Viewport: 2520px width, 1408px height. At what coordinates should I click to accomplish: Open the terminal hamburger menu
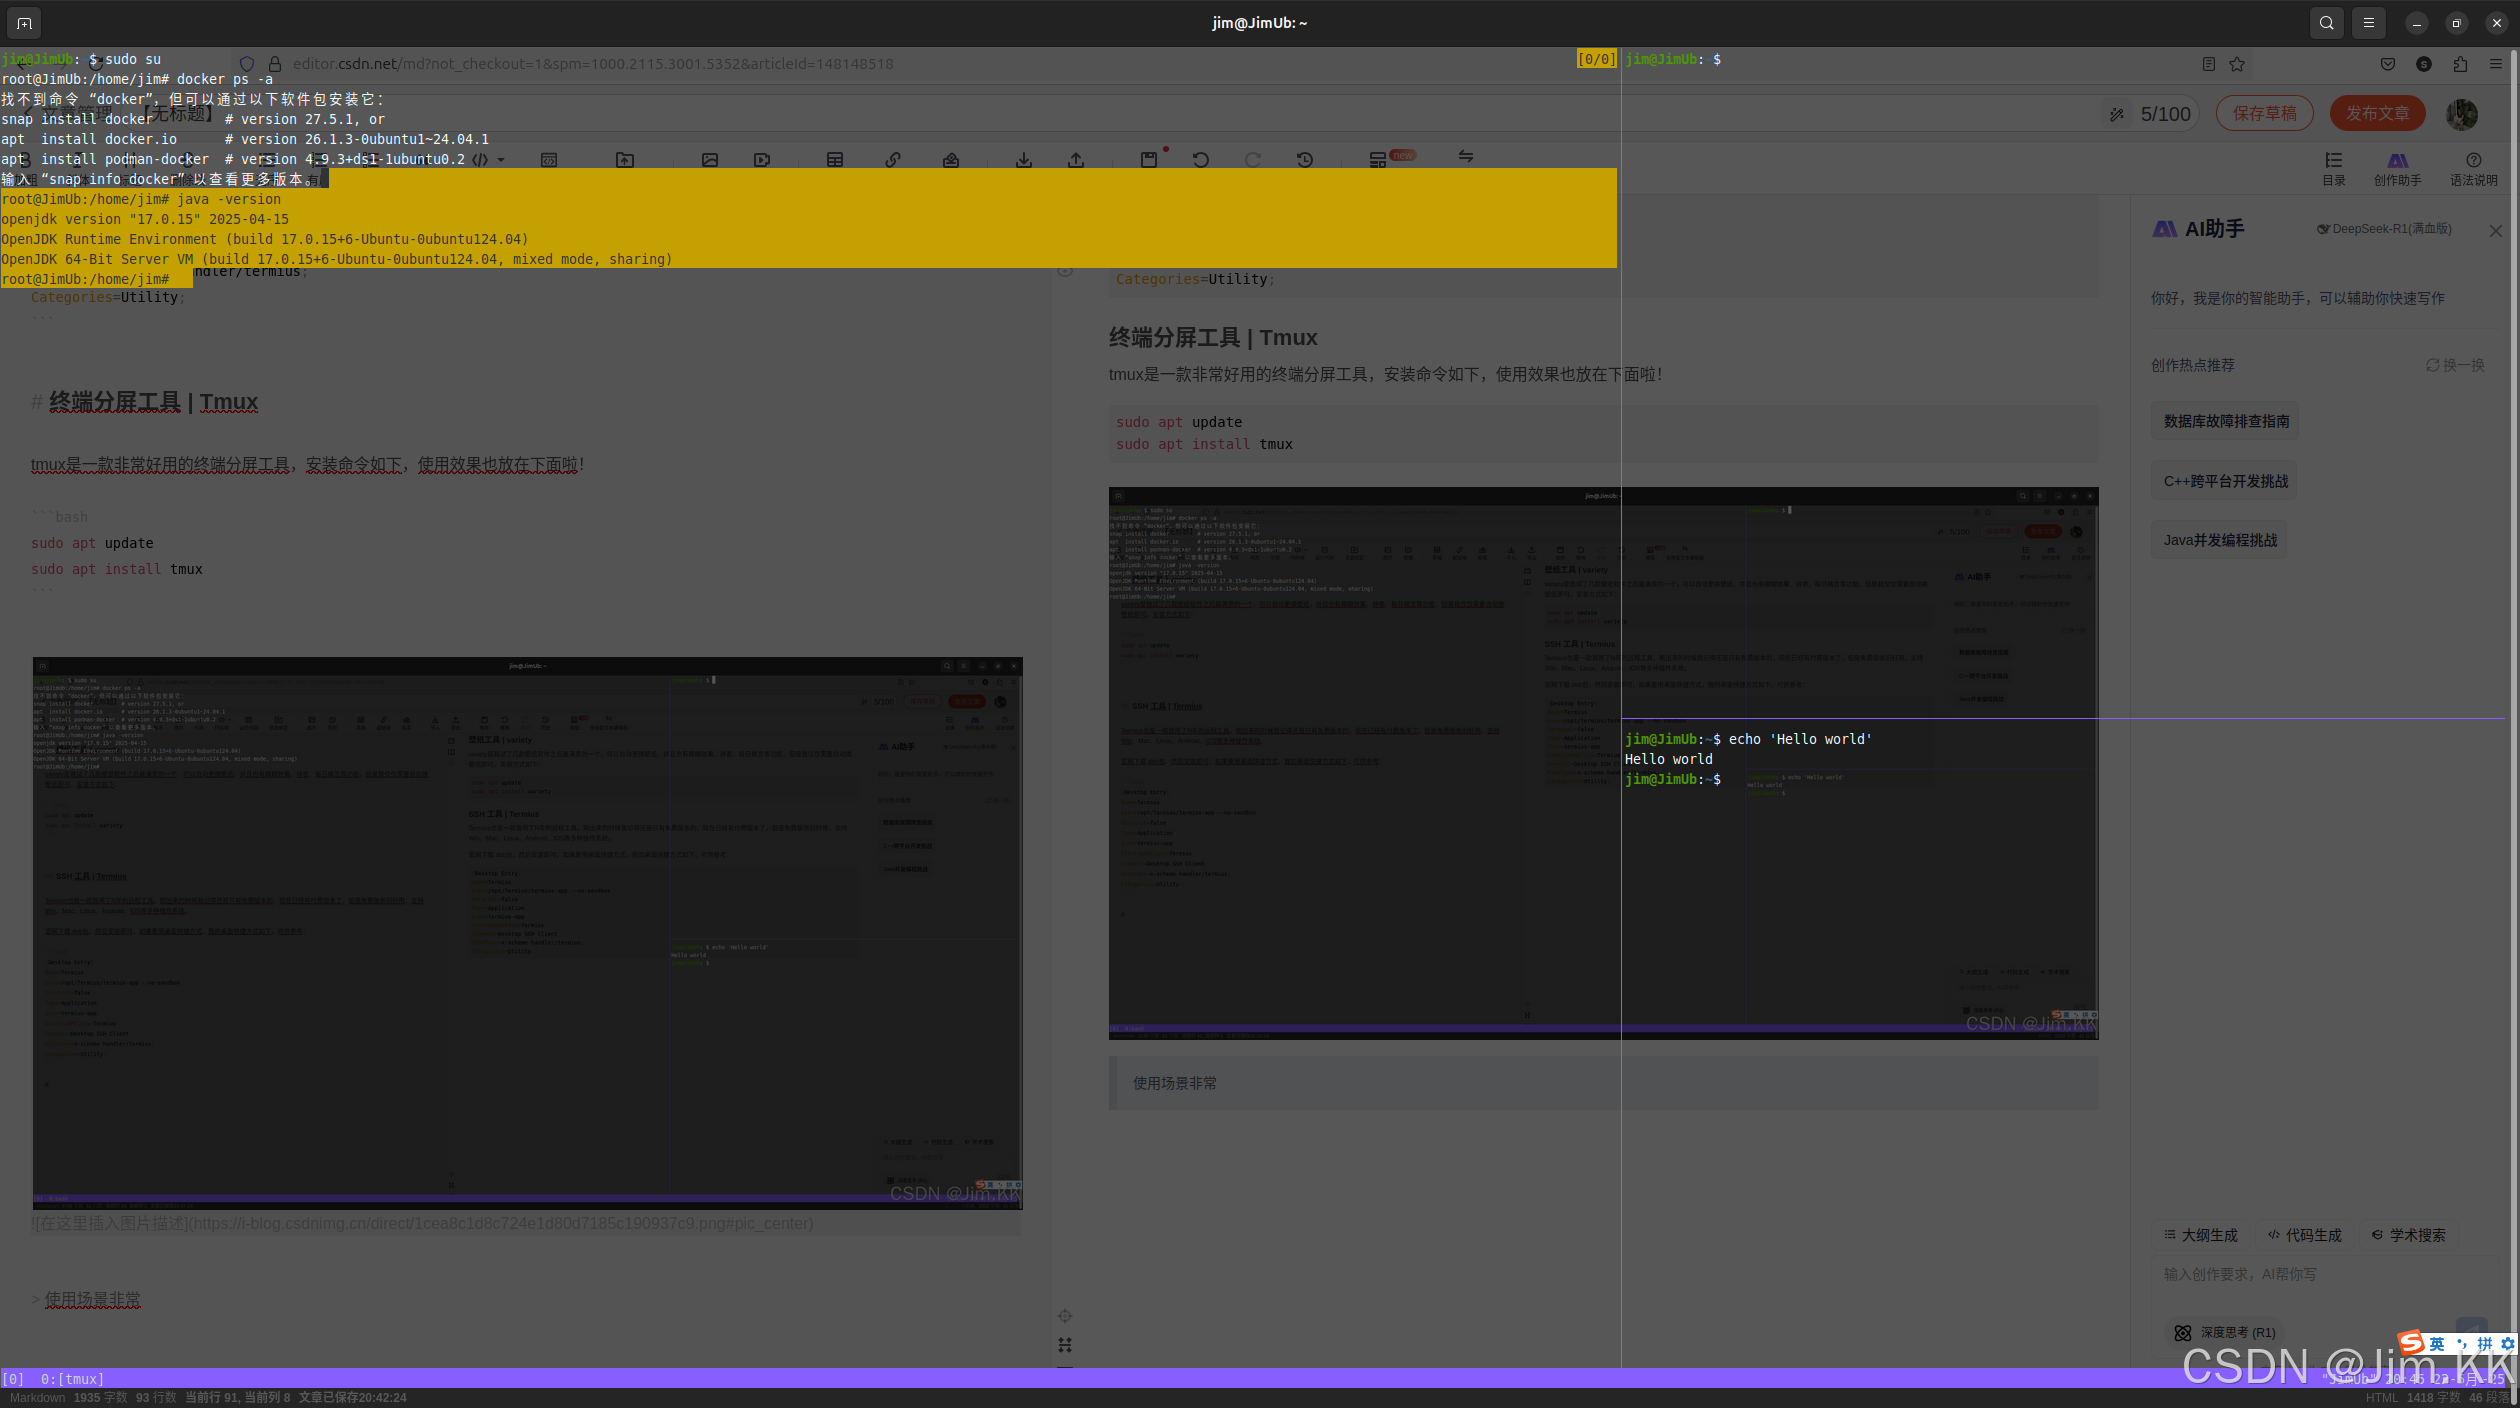tap(2368, 23)
